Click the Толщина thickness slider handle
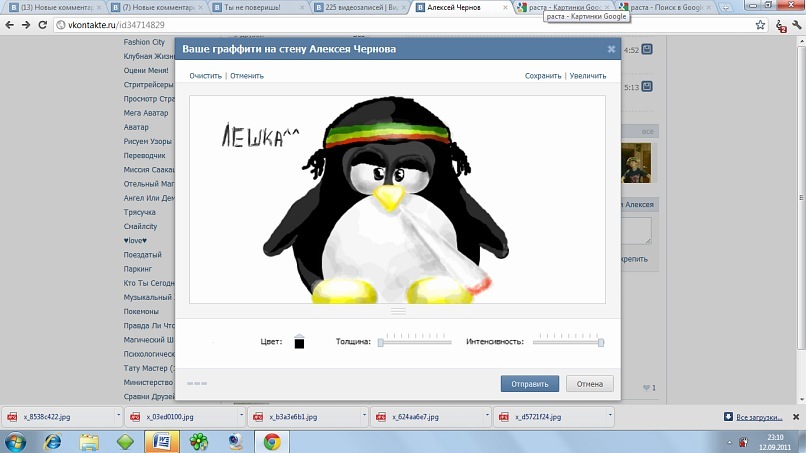Screen dimensions: 806x453 tap(381, 342)
